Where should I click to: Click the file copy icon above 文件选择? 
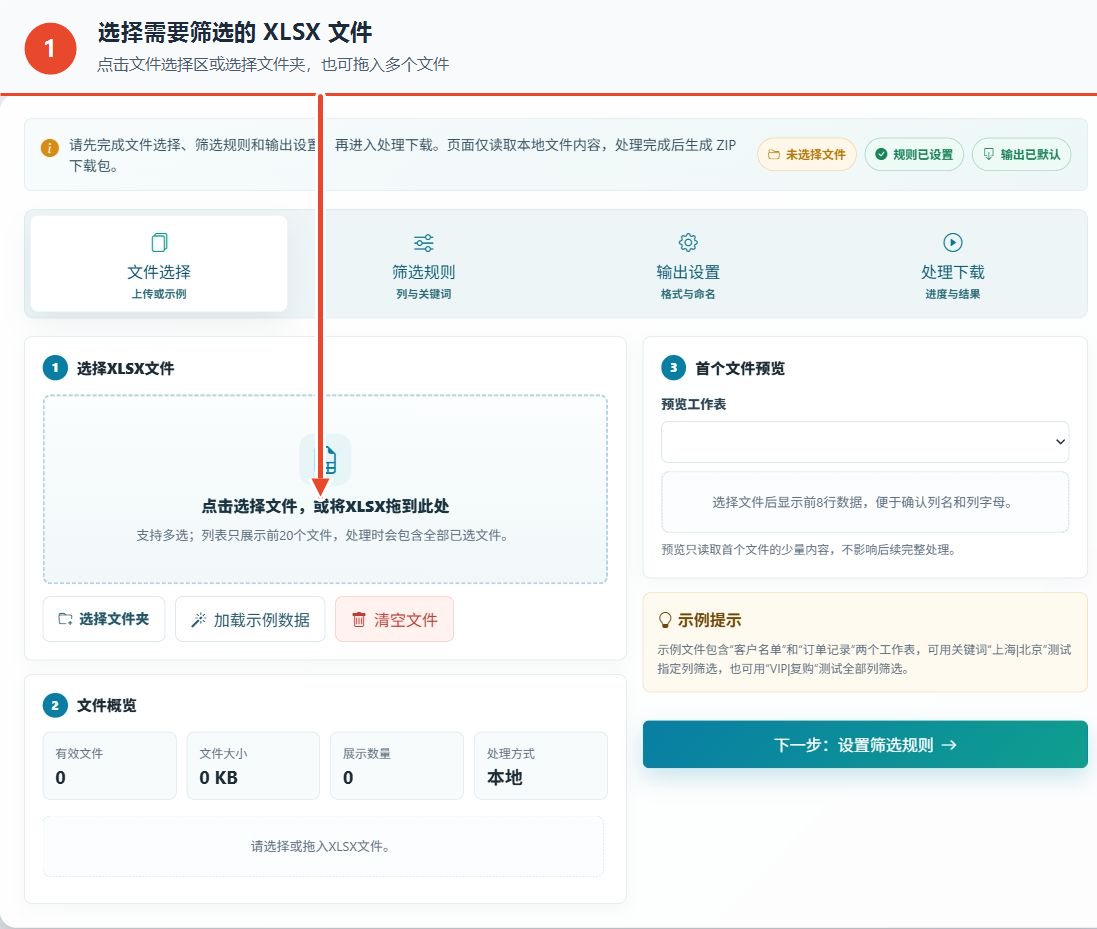click(160, 242)
